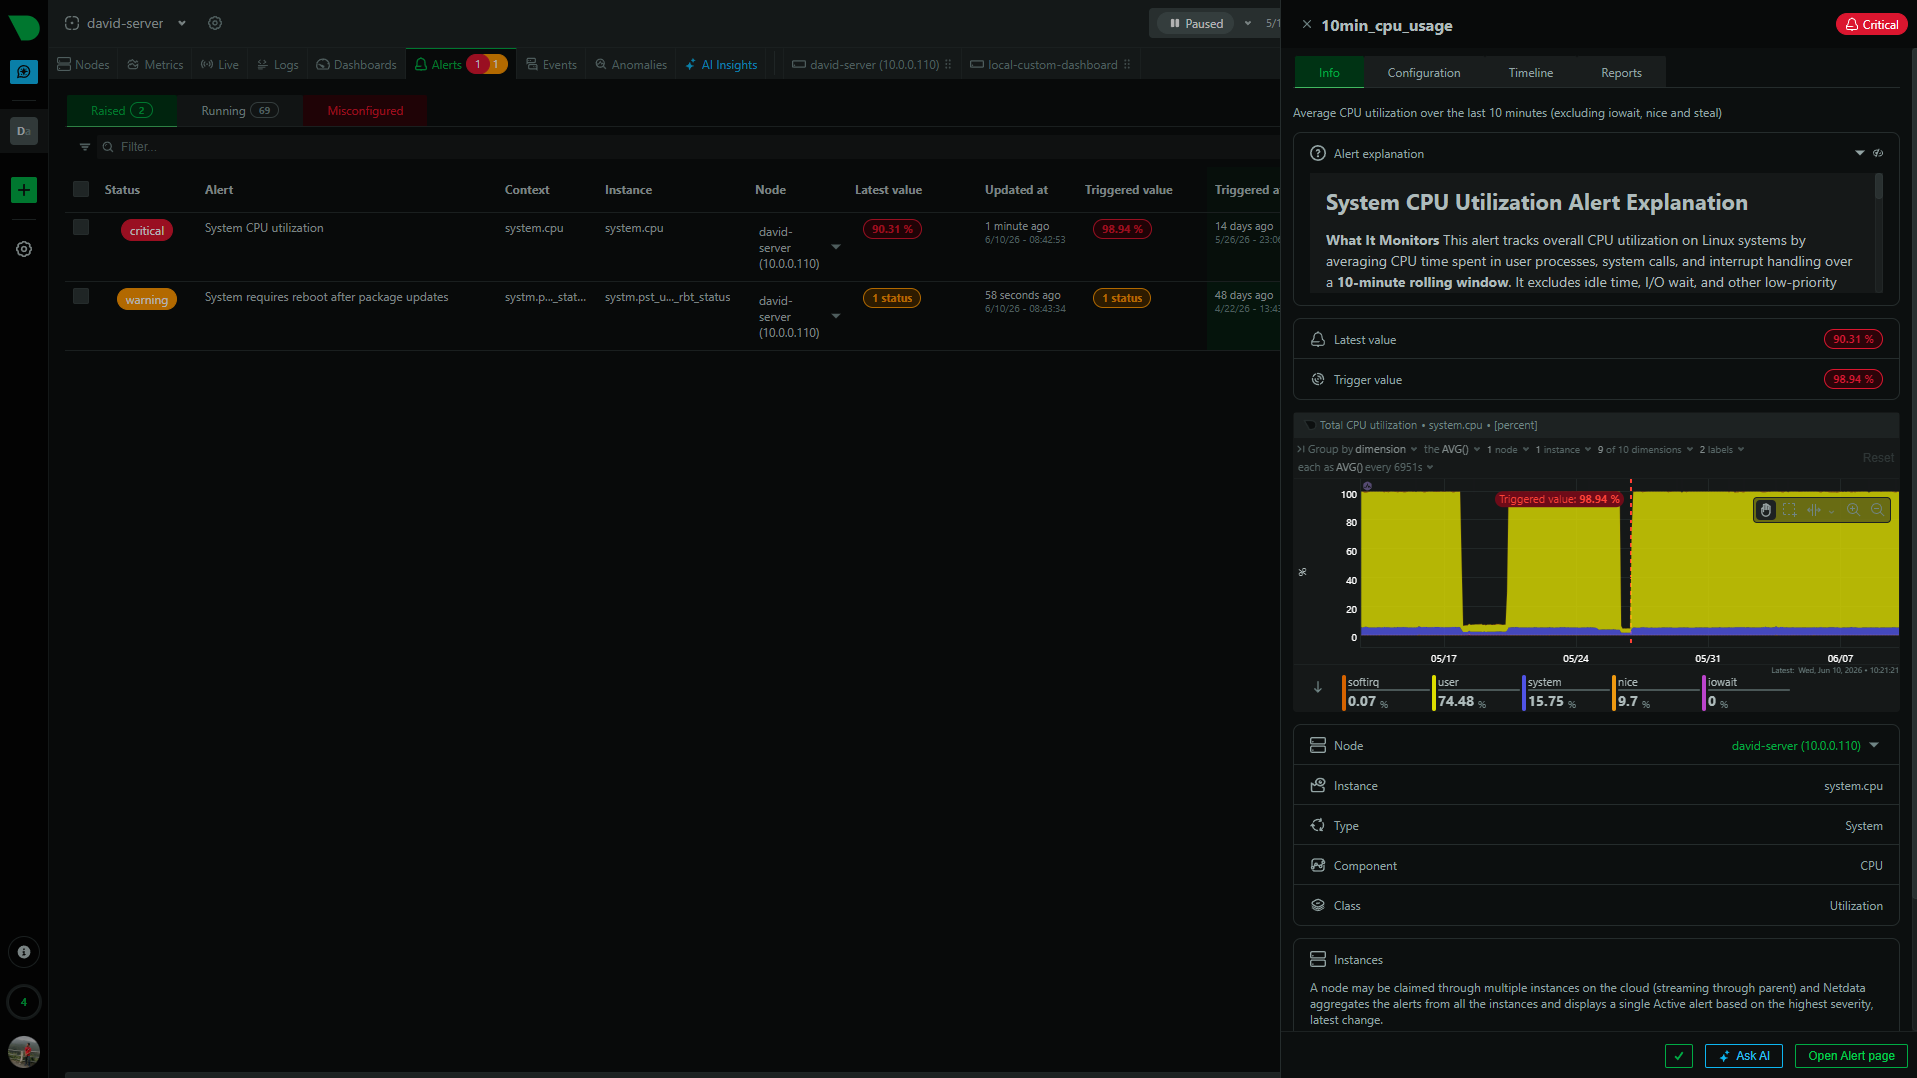The width and height of the screenshot is (1917, 1078).
Task: Select the chart horizontal highlight tool
Action: [1813, 510]
